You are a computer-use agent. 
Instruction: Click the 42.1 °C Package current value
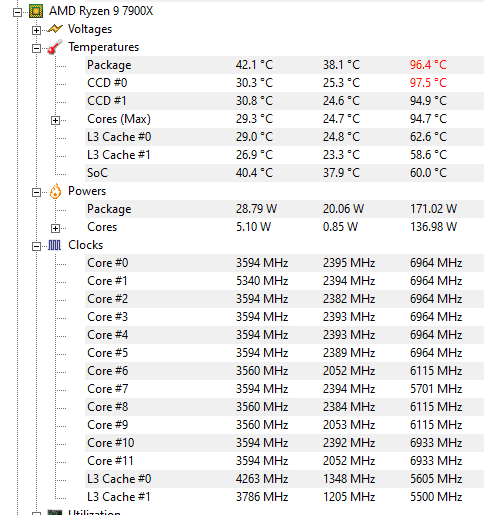(x=254, y=65)
